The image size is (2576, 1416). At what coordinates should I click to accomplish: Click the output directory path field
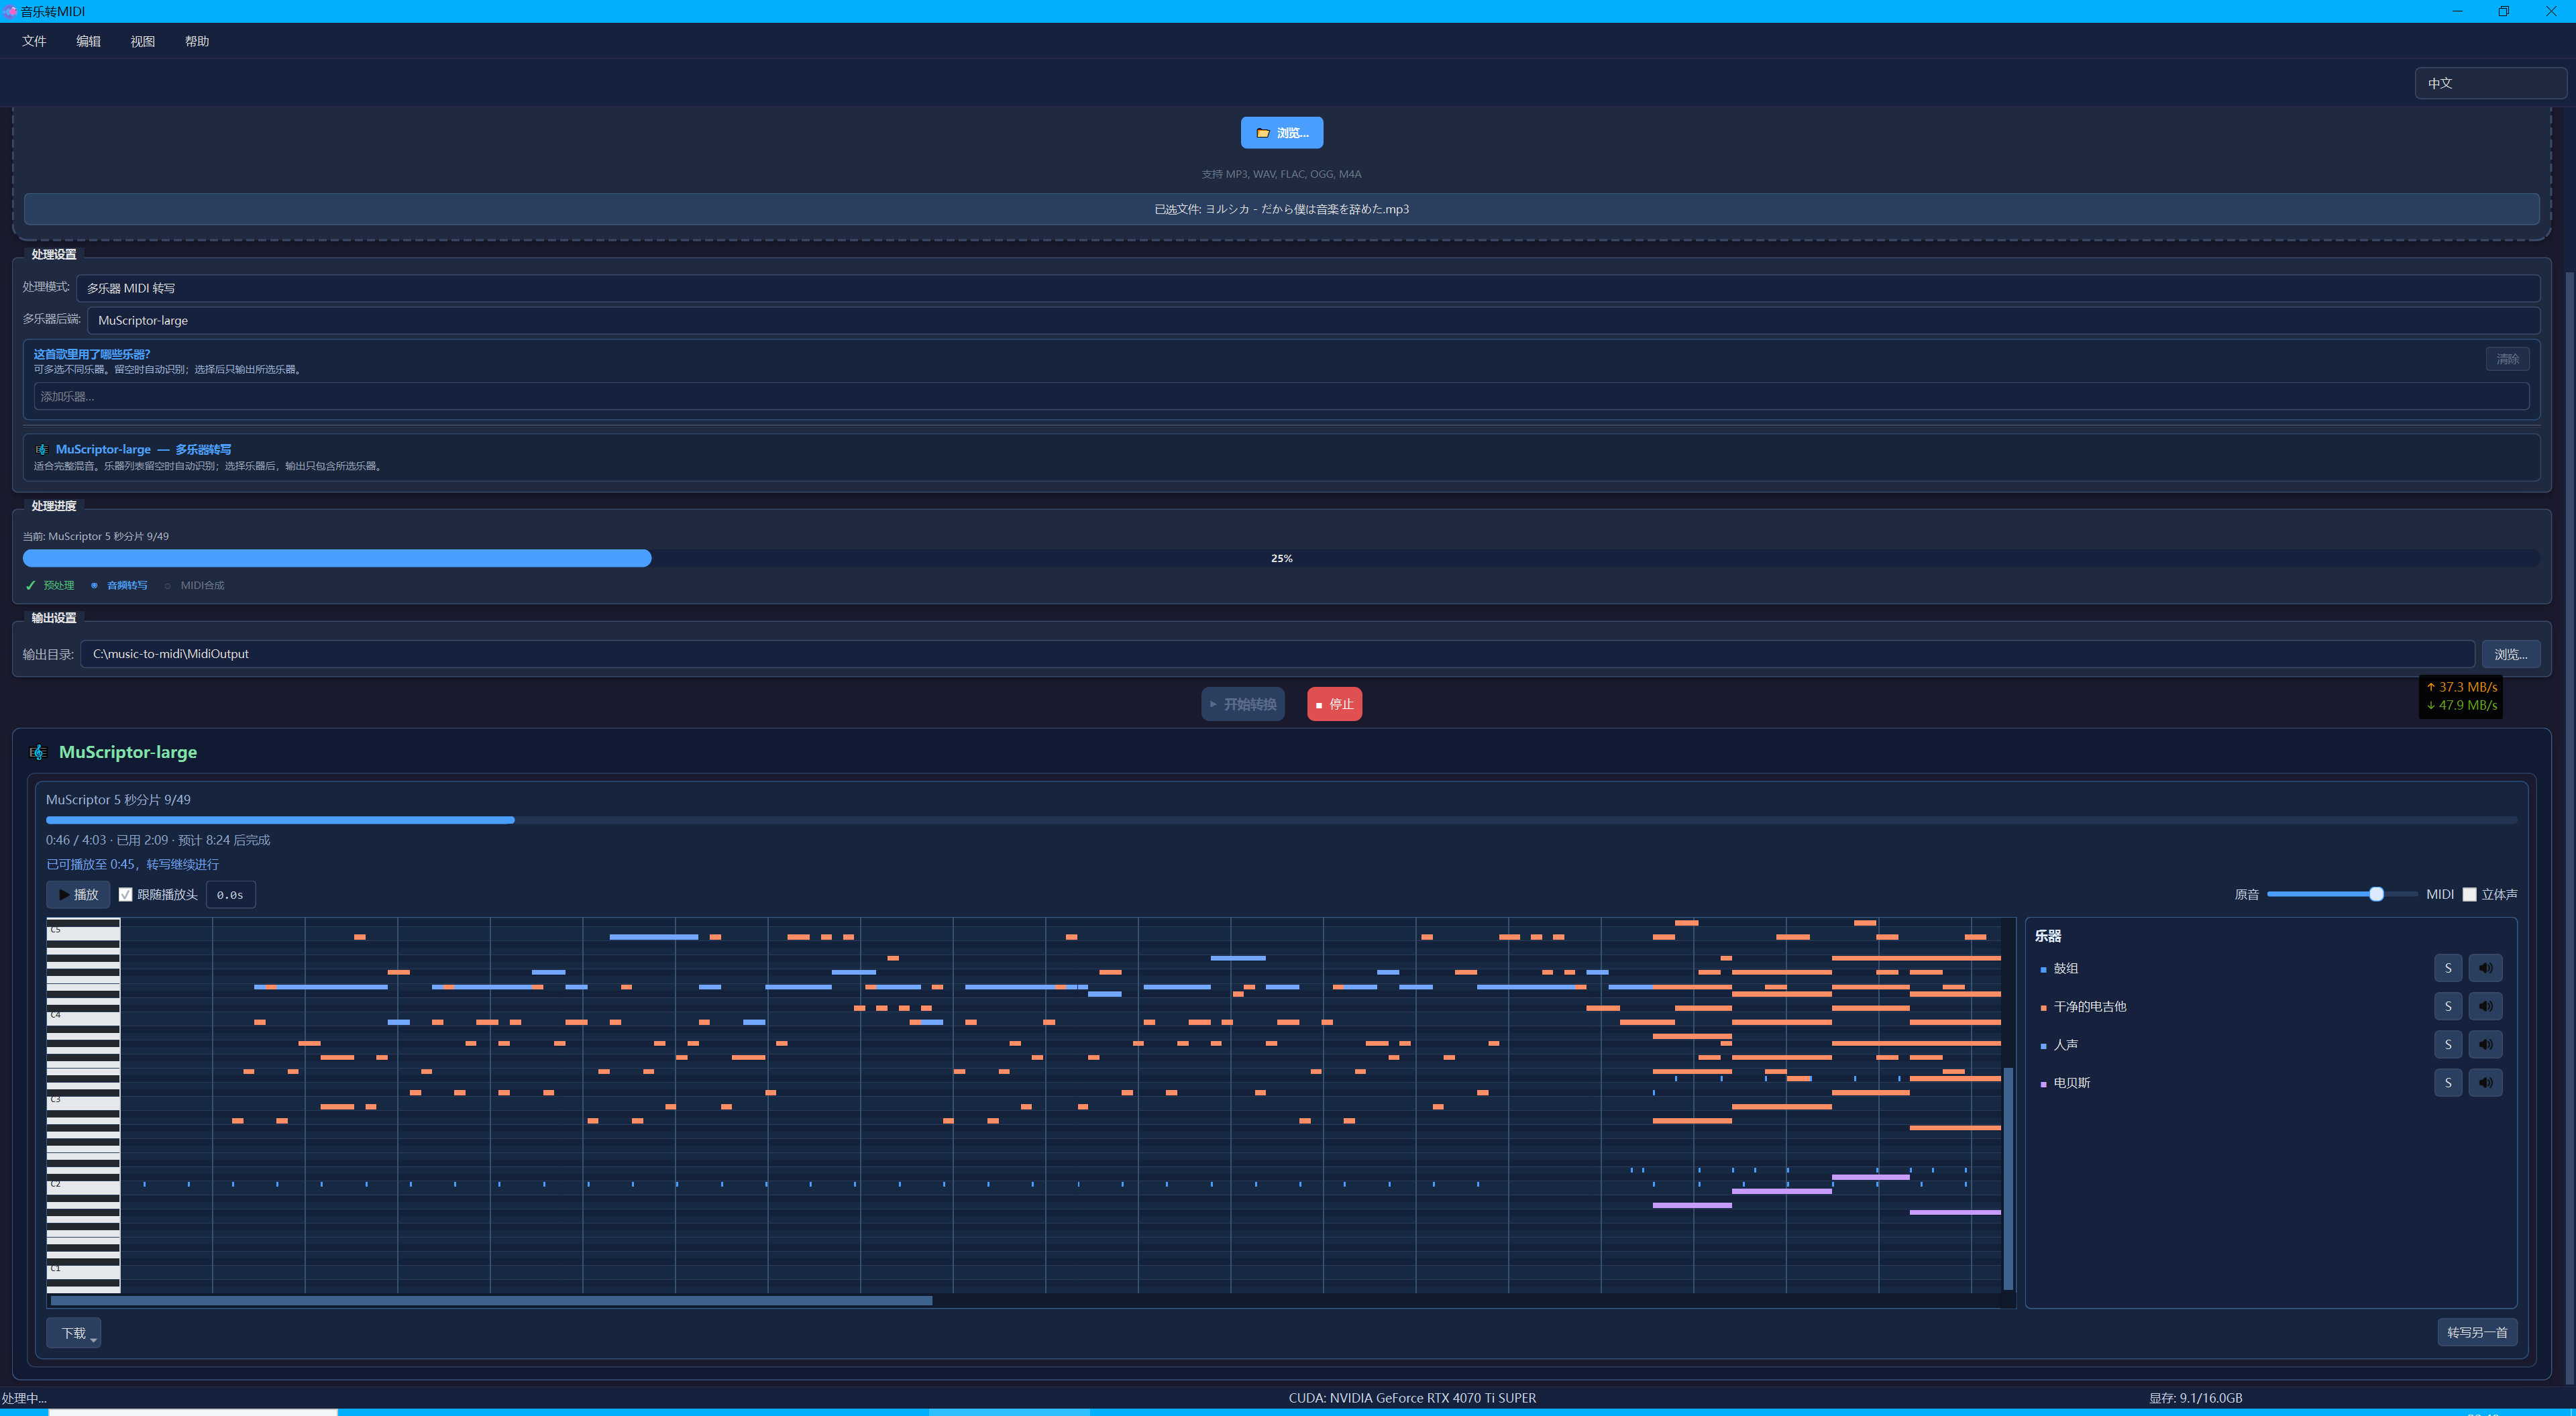1277,654
